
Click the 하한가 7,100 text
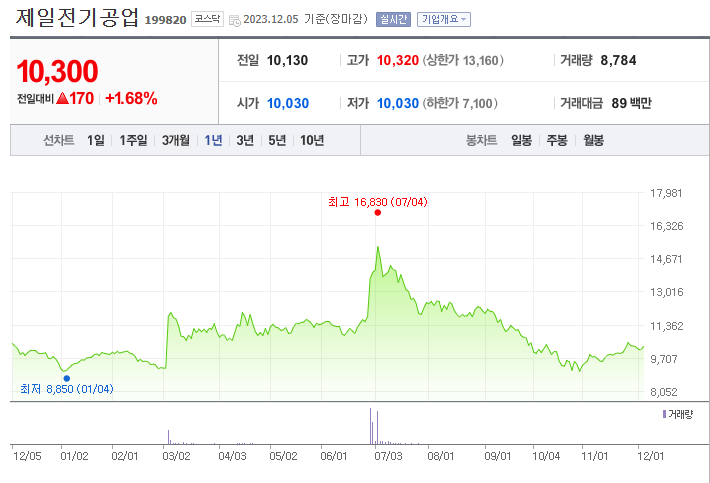(460, 103)
